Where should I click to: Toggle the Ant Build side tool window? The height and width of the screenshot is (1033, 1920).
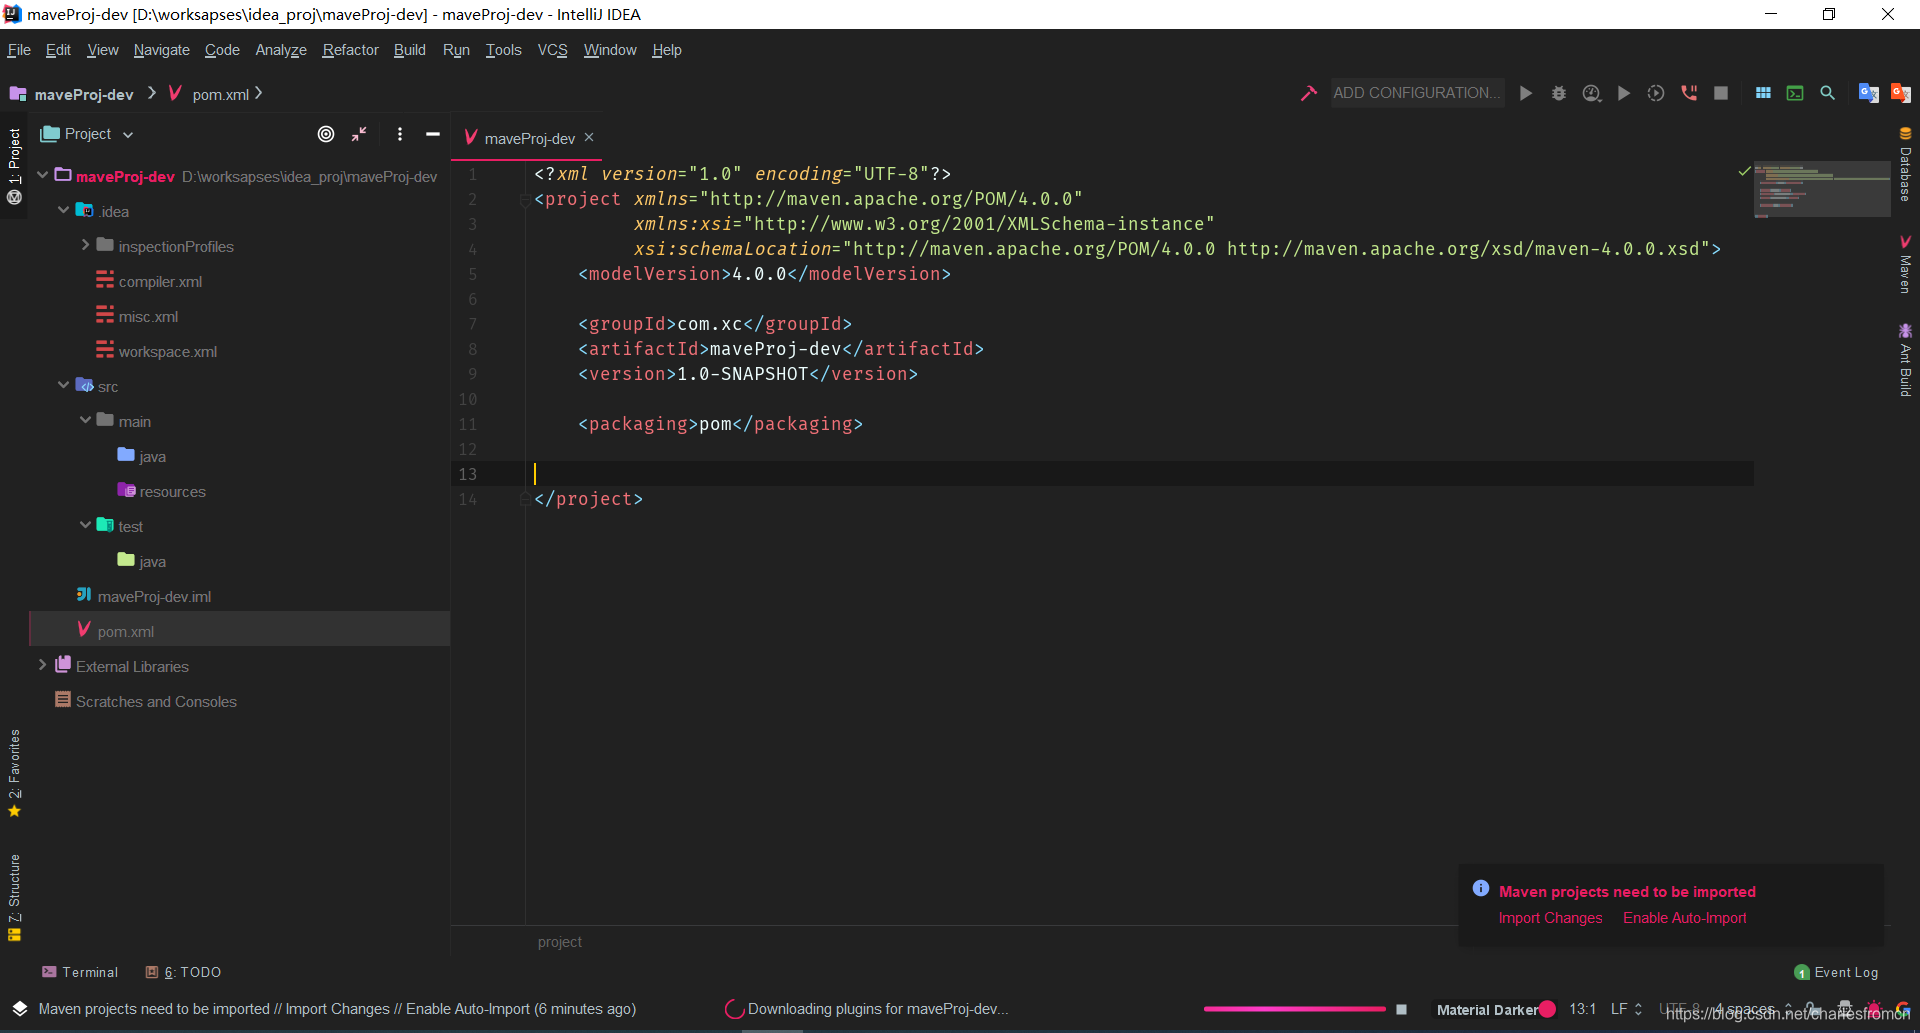tap(1905, 360)
